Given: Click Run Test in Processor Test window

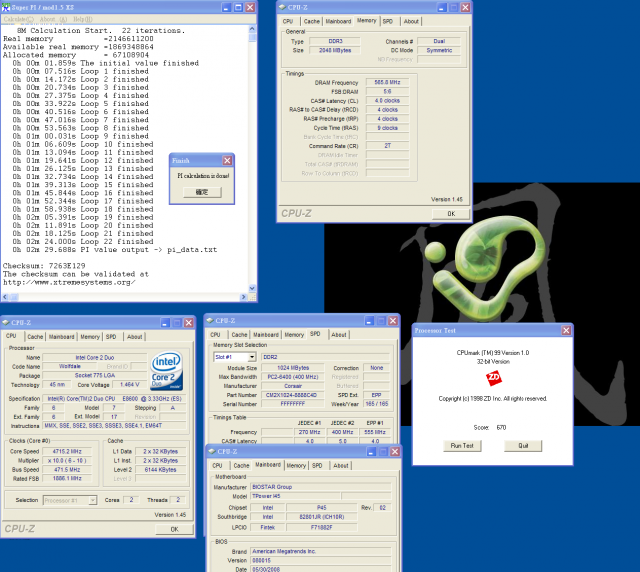Looking at the screenshot, I should coord(462,445).
